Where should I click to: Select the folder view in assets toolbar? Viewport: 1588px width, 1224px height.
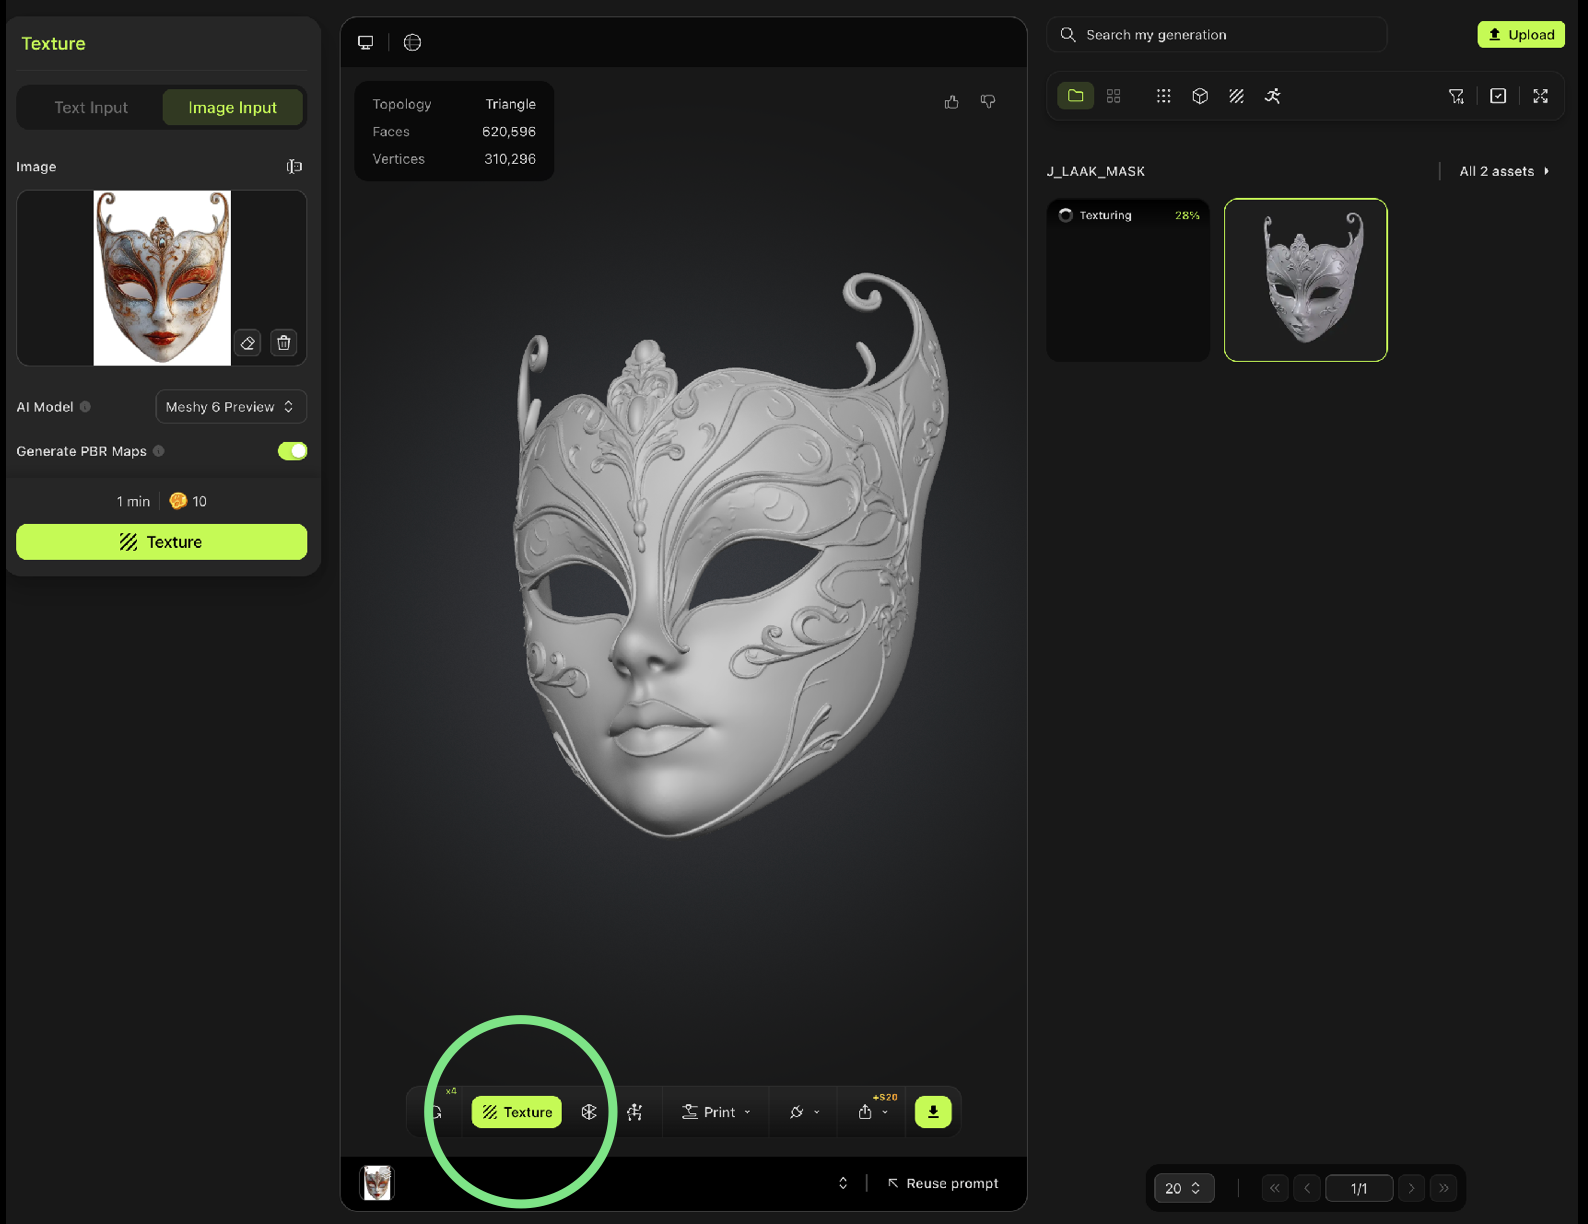[x=1076, y=96]
